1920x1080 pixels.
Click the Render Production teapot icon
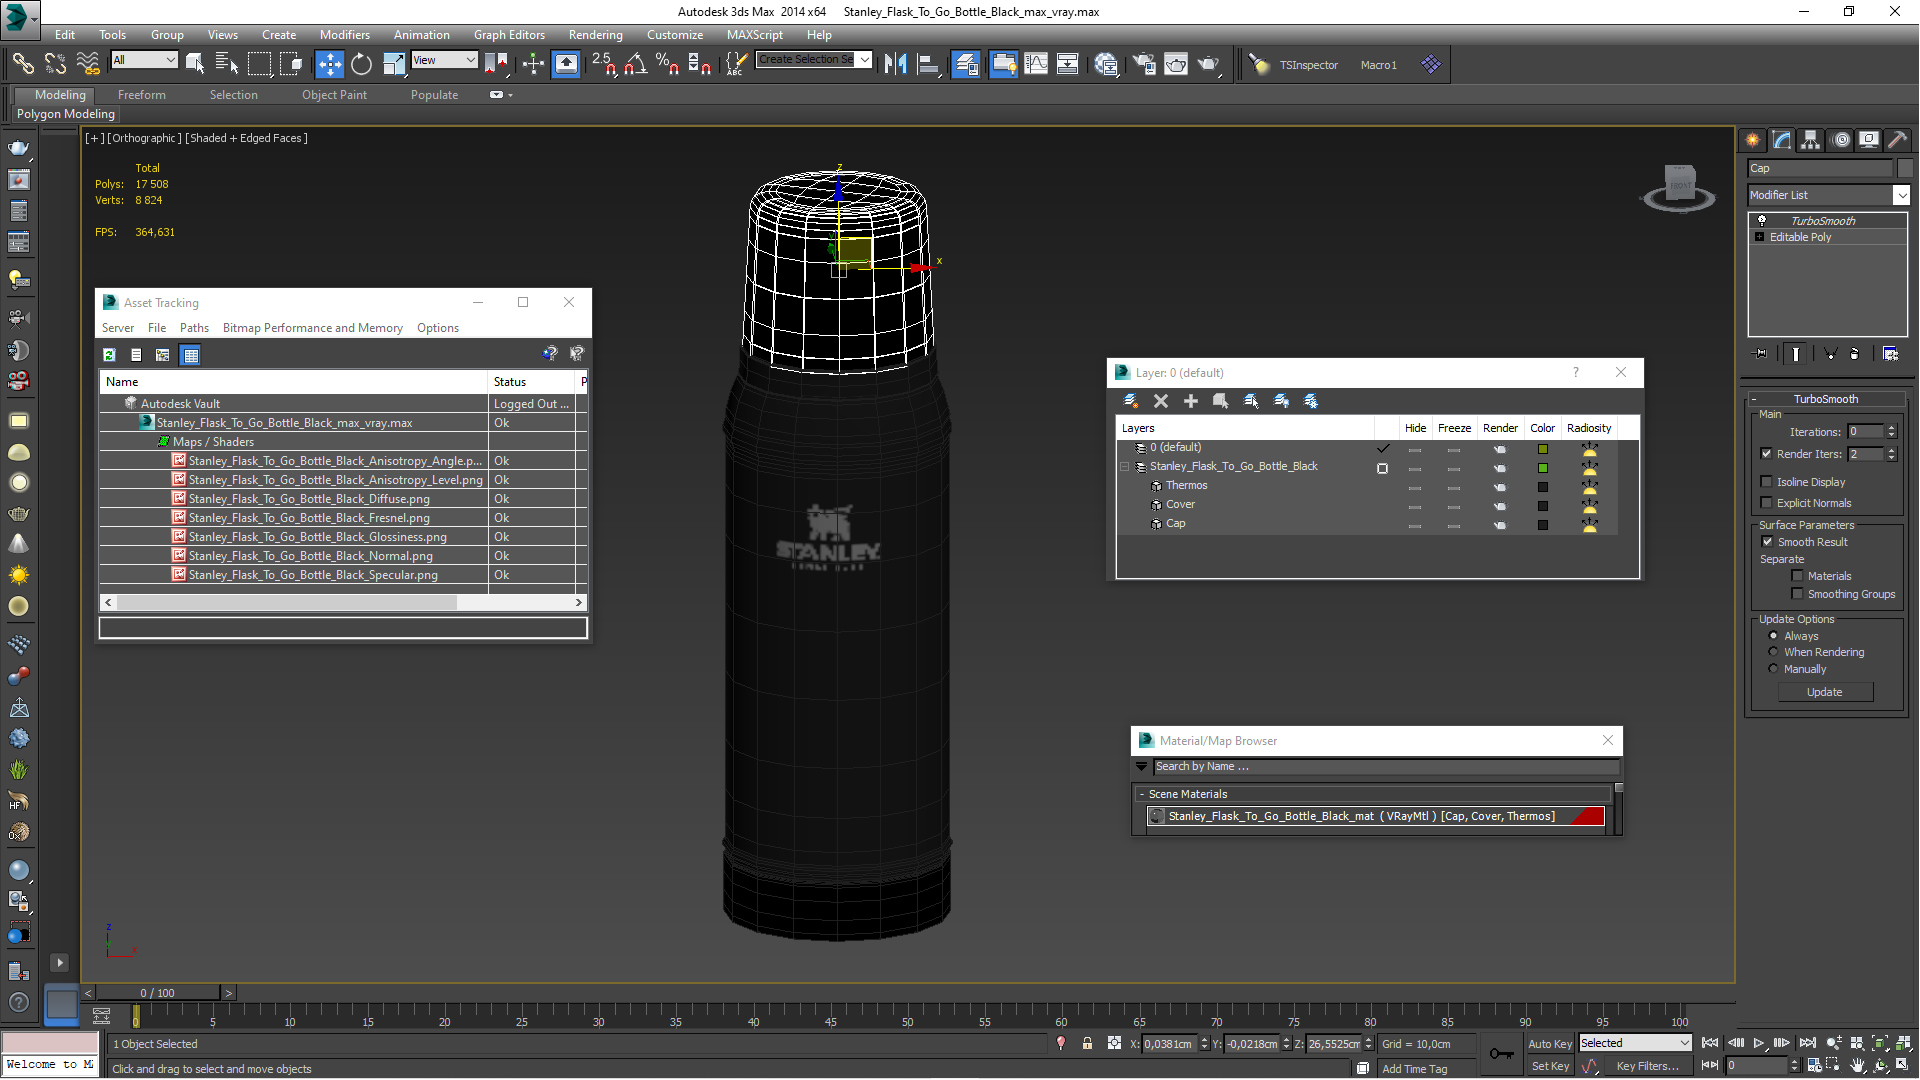point(1209,64)
